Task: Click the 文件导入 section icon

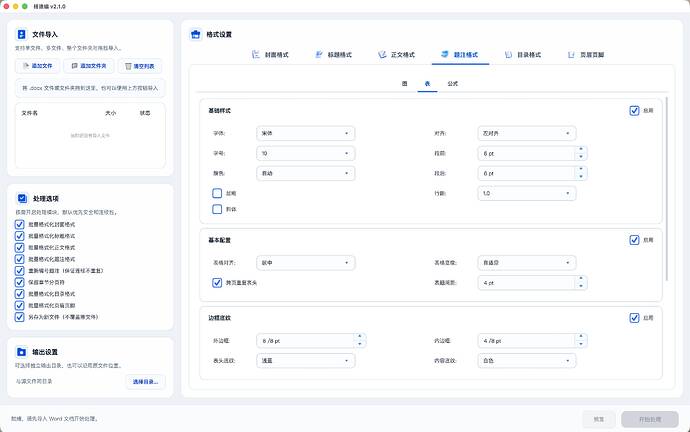Action: 21,34
